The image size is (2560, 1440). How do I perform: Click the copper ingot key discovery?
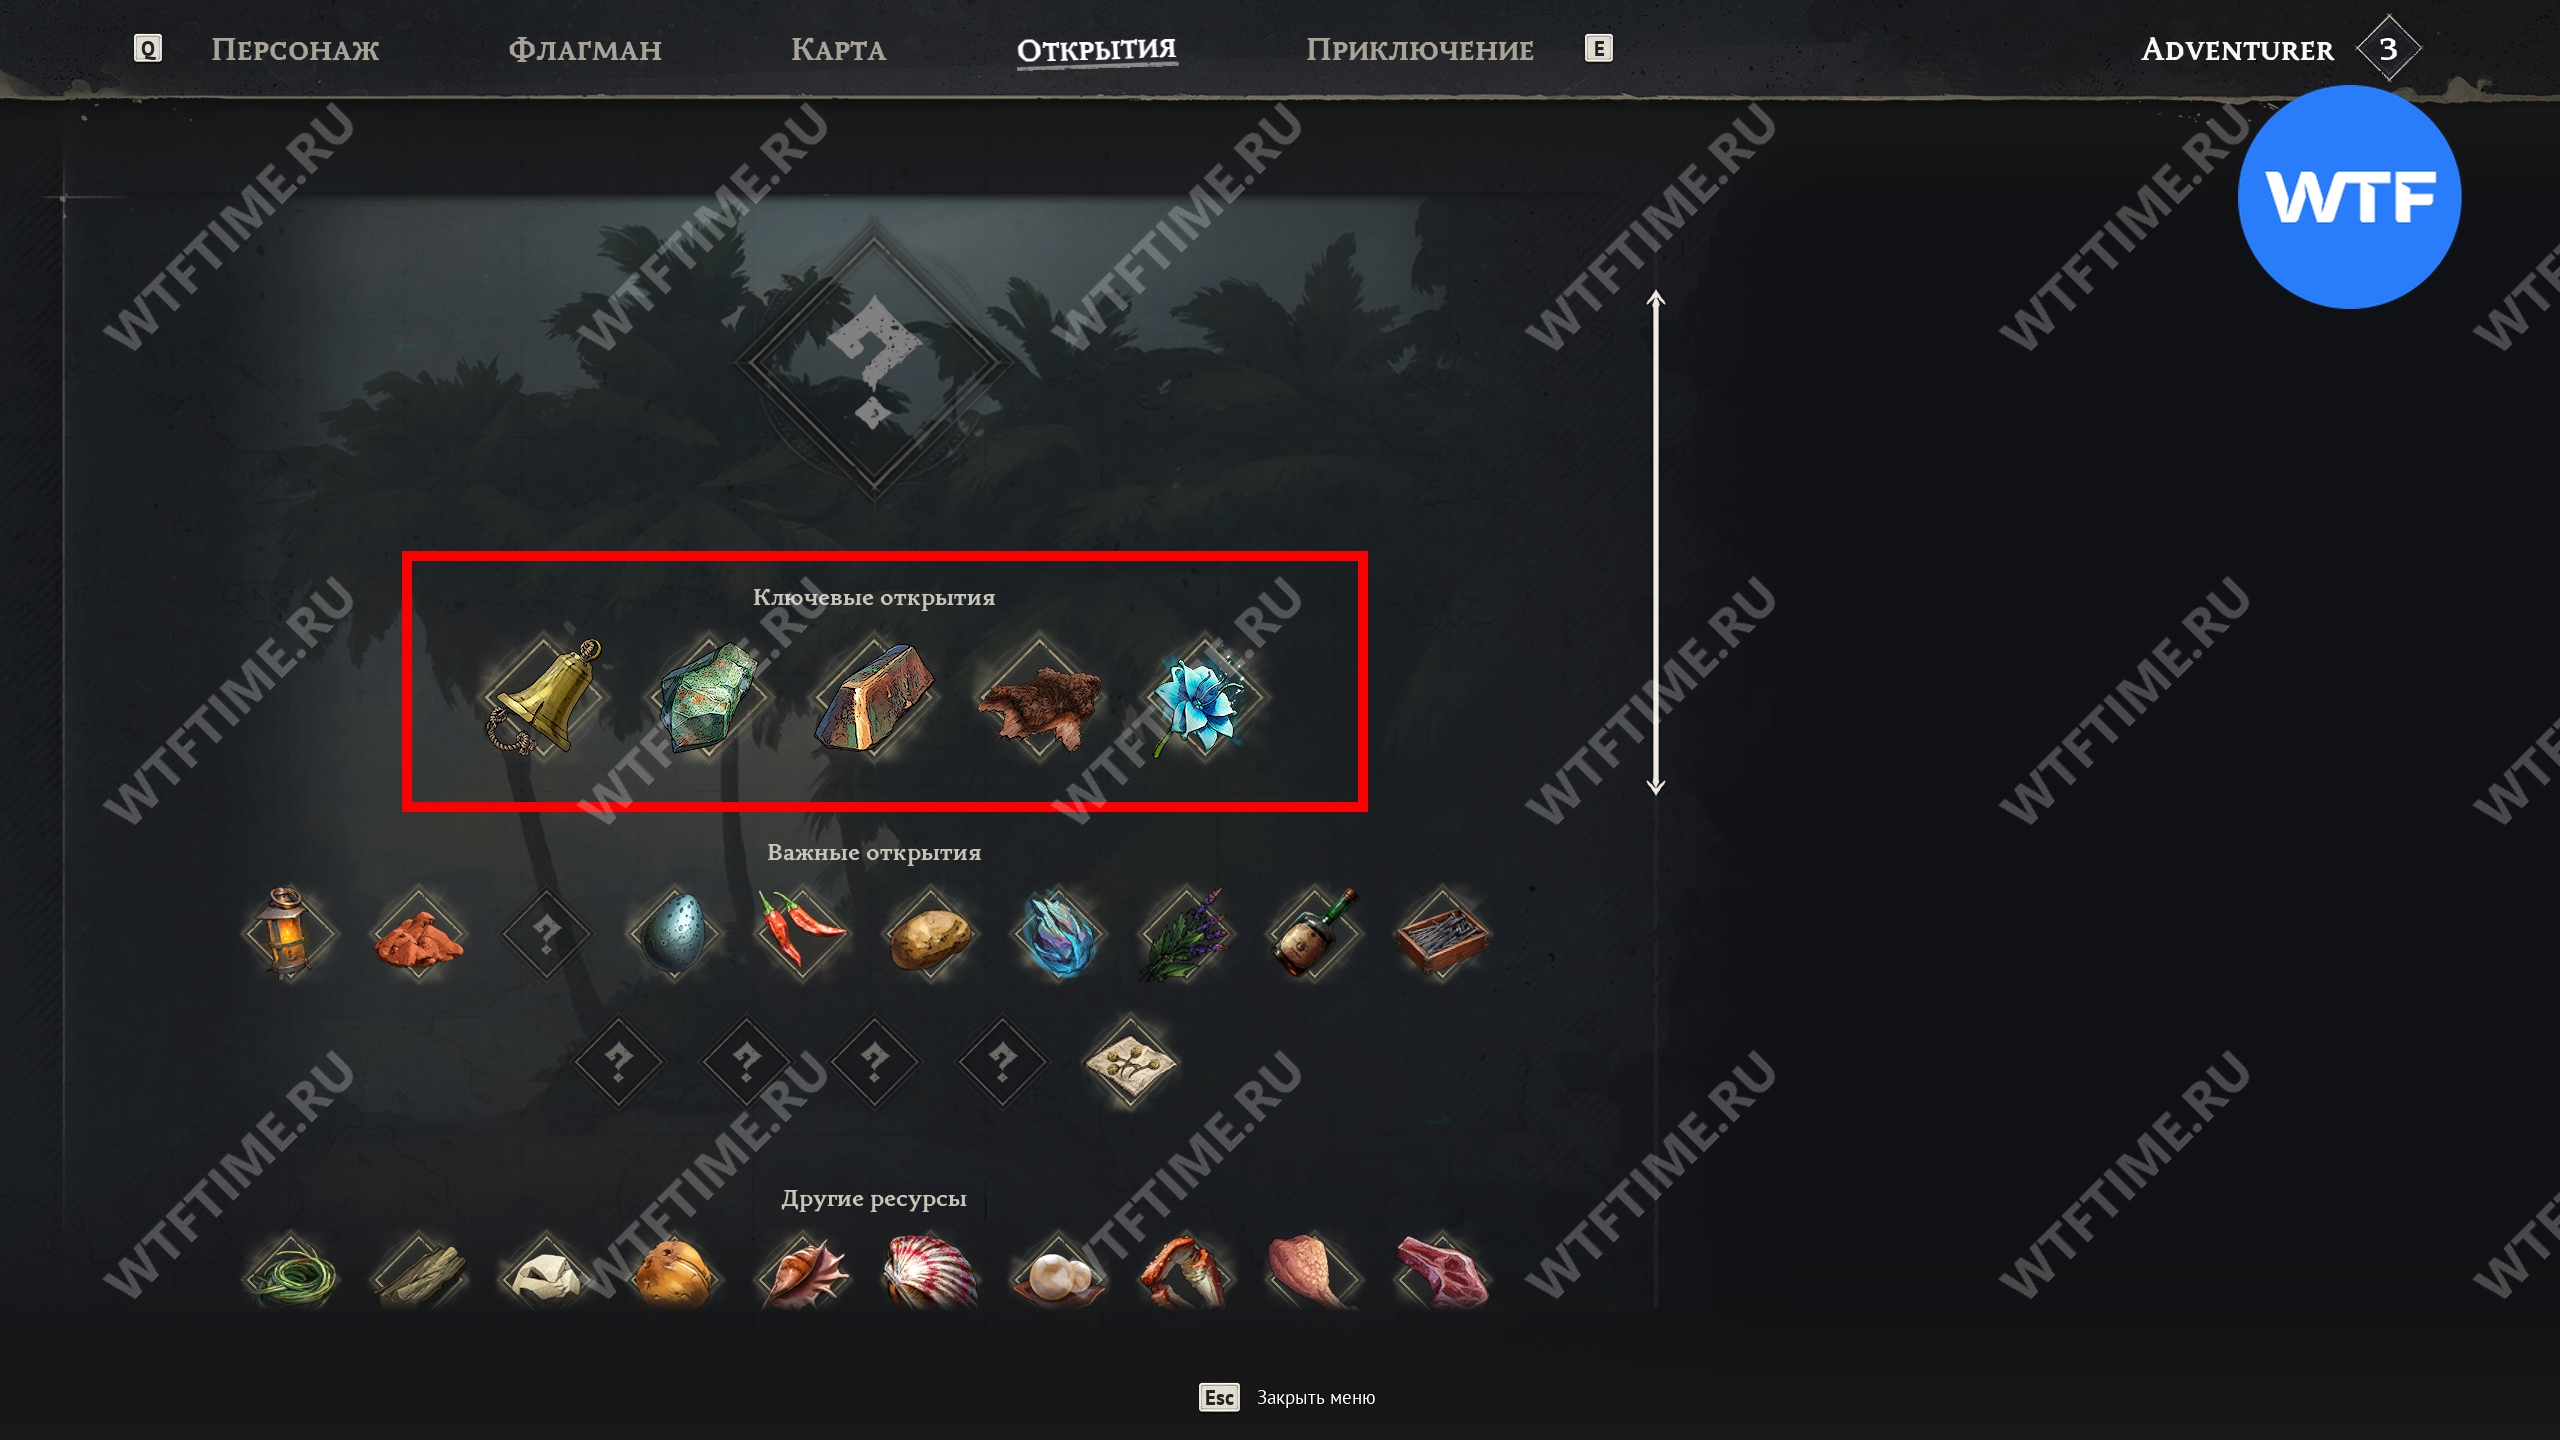pos(874,696)
